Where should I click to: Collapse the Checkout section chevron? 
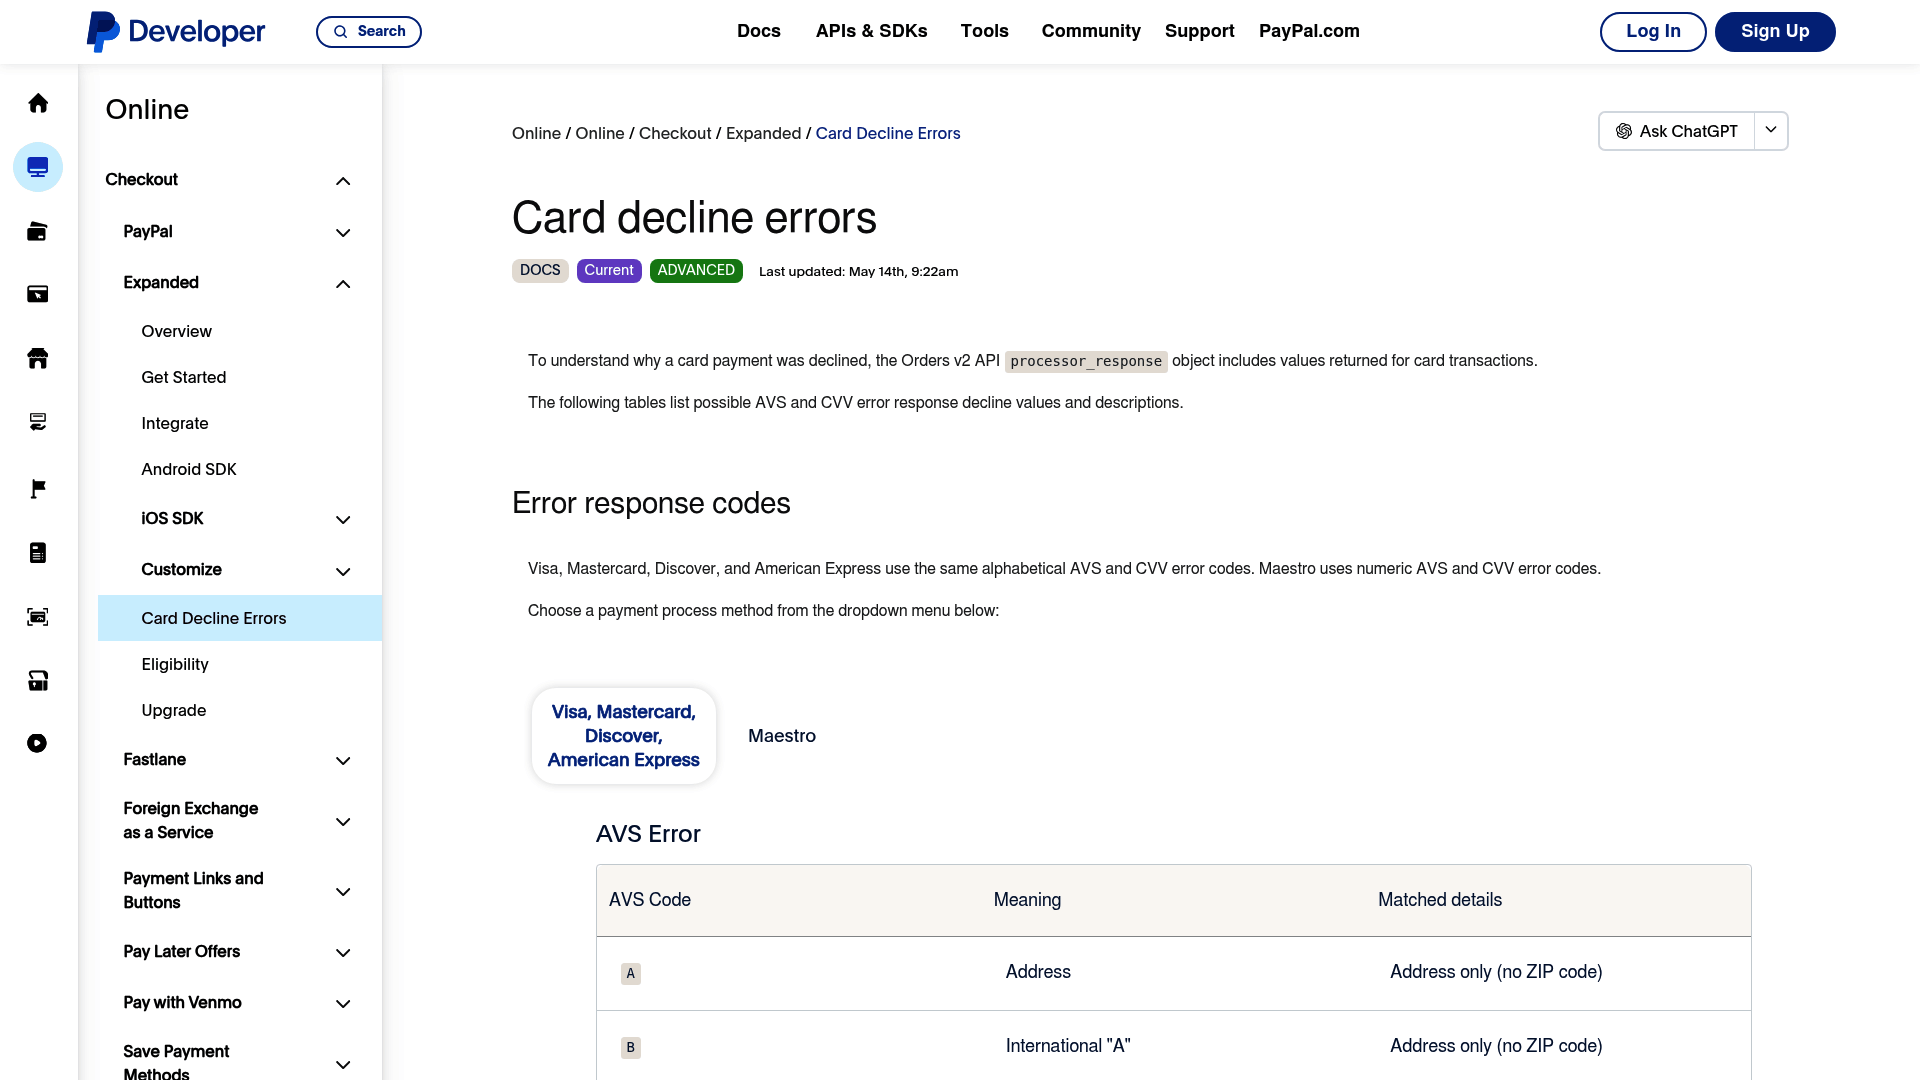343,181
